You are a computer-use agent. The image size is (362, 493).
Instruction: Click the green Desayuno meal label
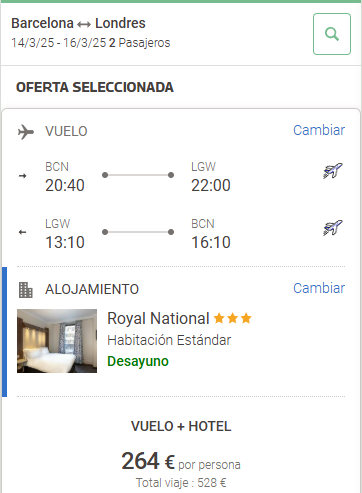138,362
